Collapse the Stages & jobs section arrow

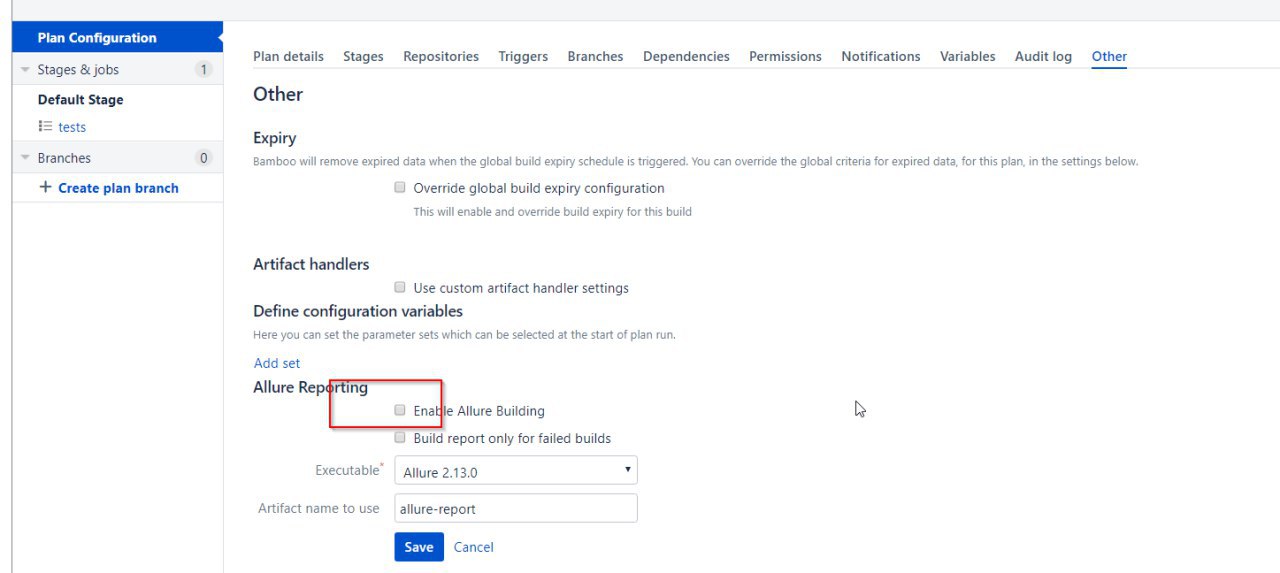(26, 70)
